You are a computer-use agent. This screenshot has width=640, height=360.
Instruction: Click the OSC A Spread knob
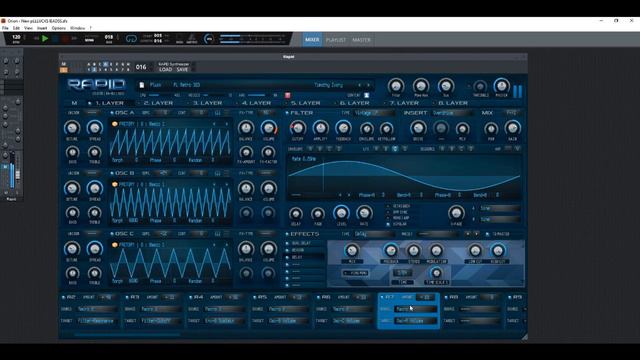coord(95,128)
